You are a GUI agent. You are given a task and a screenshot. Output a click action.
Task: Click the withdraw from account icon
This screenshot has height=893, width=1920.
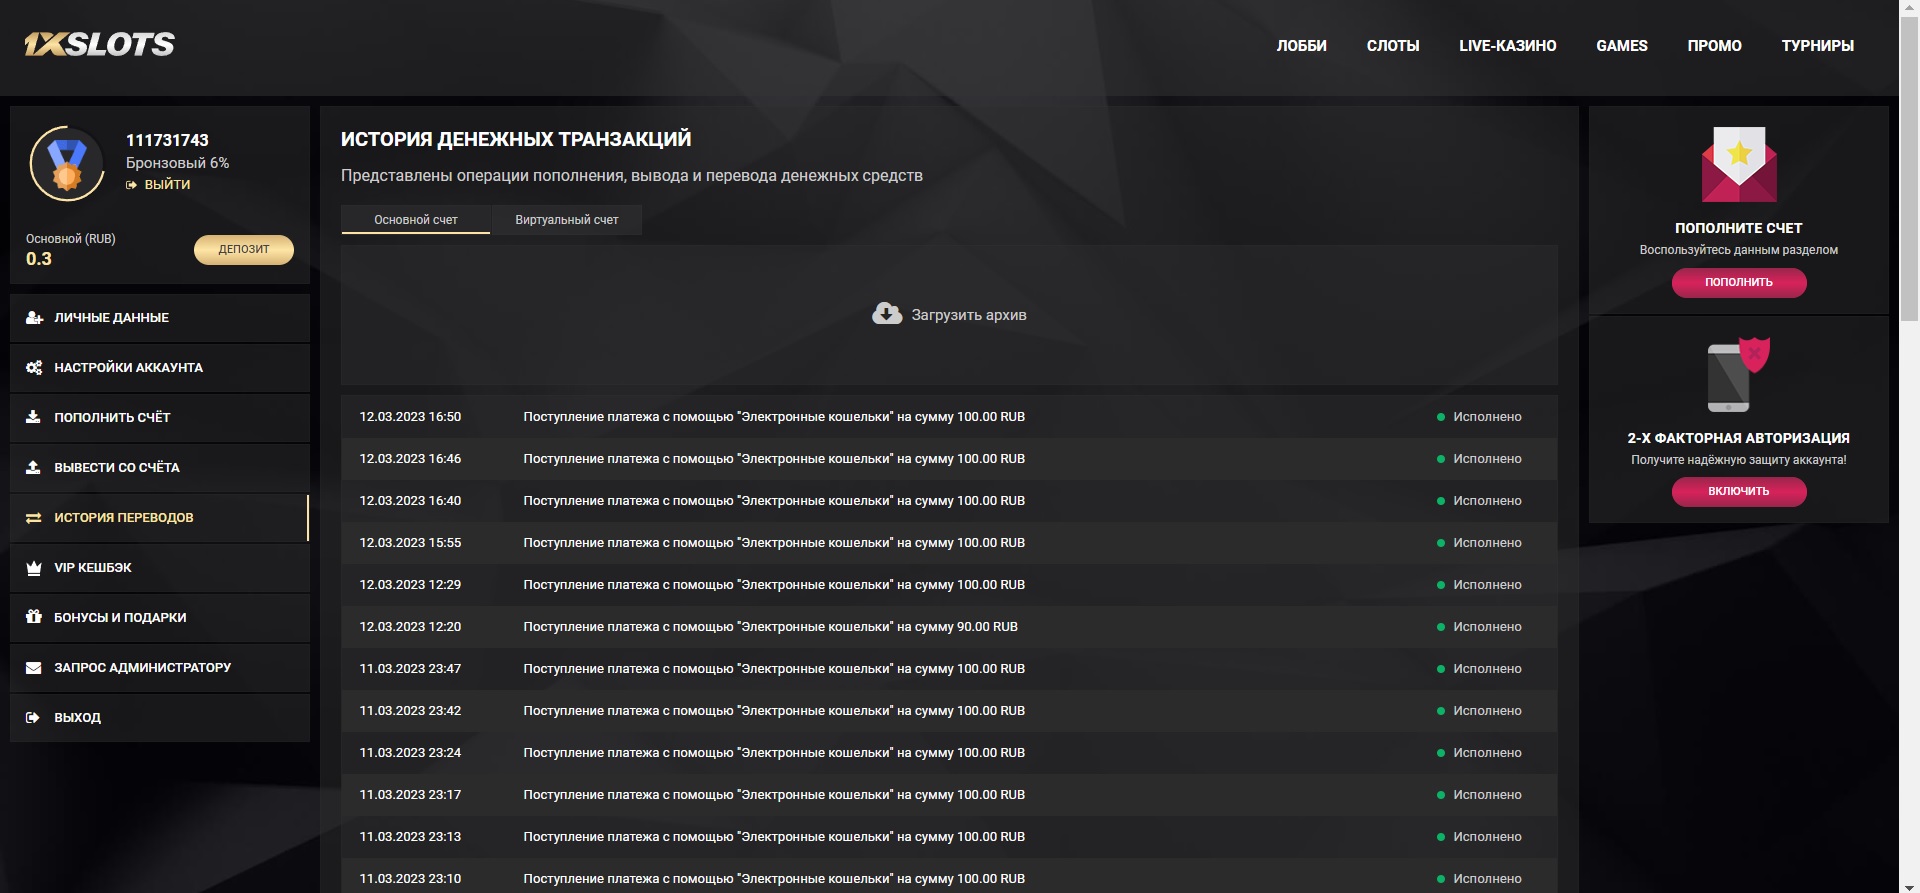[34, 467]
